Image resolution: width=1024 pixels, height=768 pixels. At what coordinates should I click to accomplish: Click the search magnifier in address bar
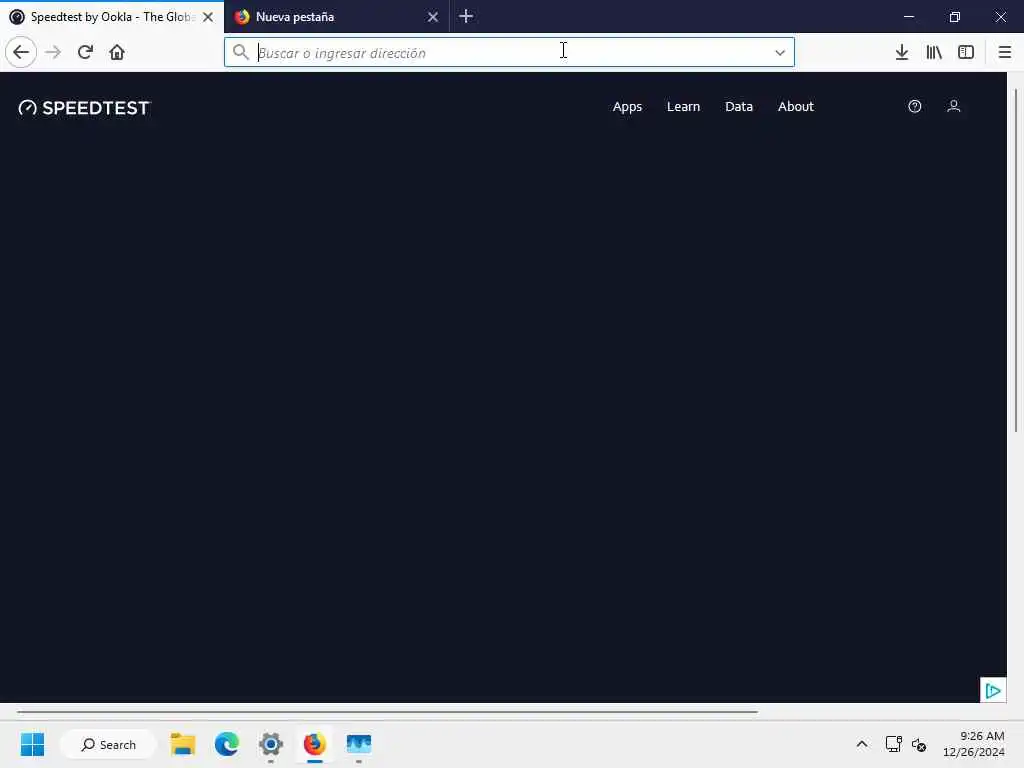pos(240,52)
